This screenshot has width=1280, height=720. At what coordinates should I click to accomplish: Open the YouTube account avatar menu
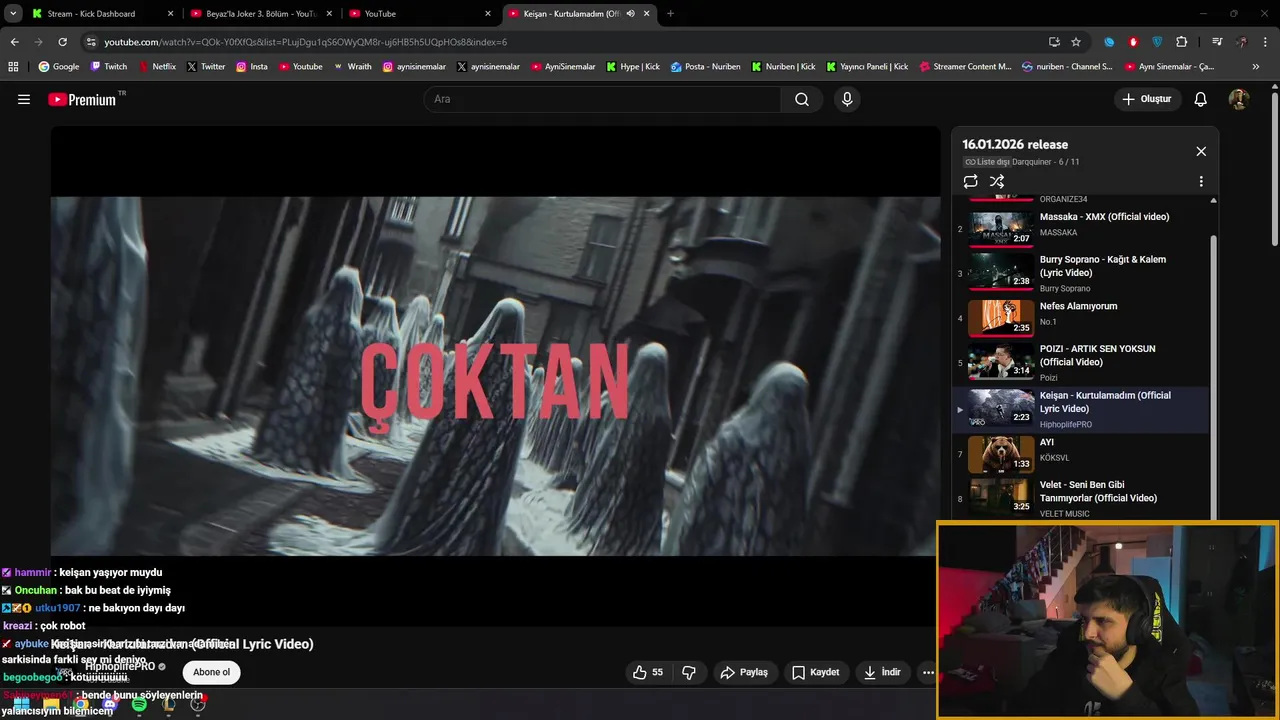click(1238, 99)
